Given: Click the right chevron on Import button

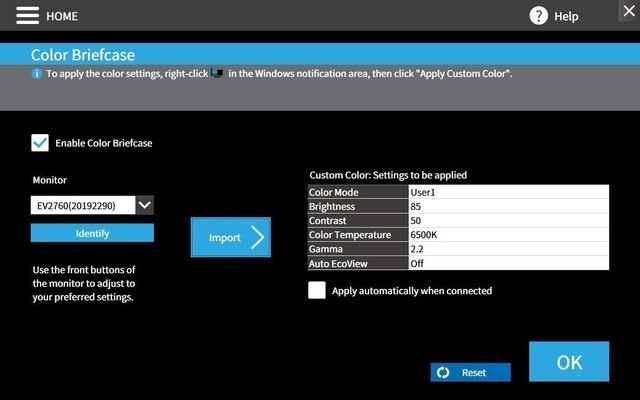Looking at the screenshot, I should coord(257,237).
